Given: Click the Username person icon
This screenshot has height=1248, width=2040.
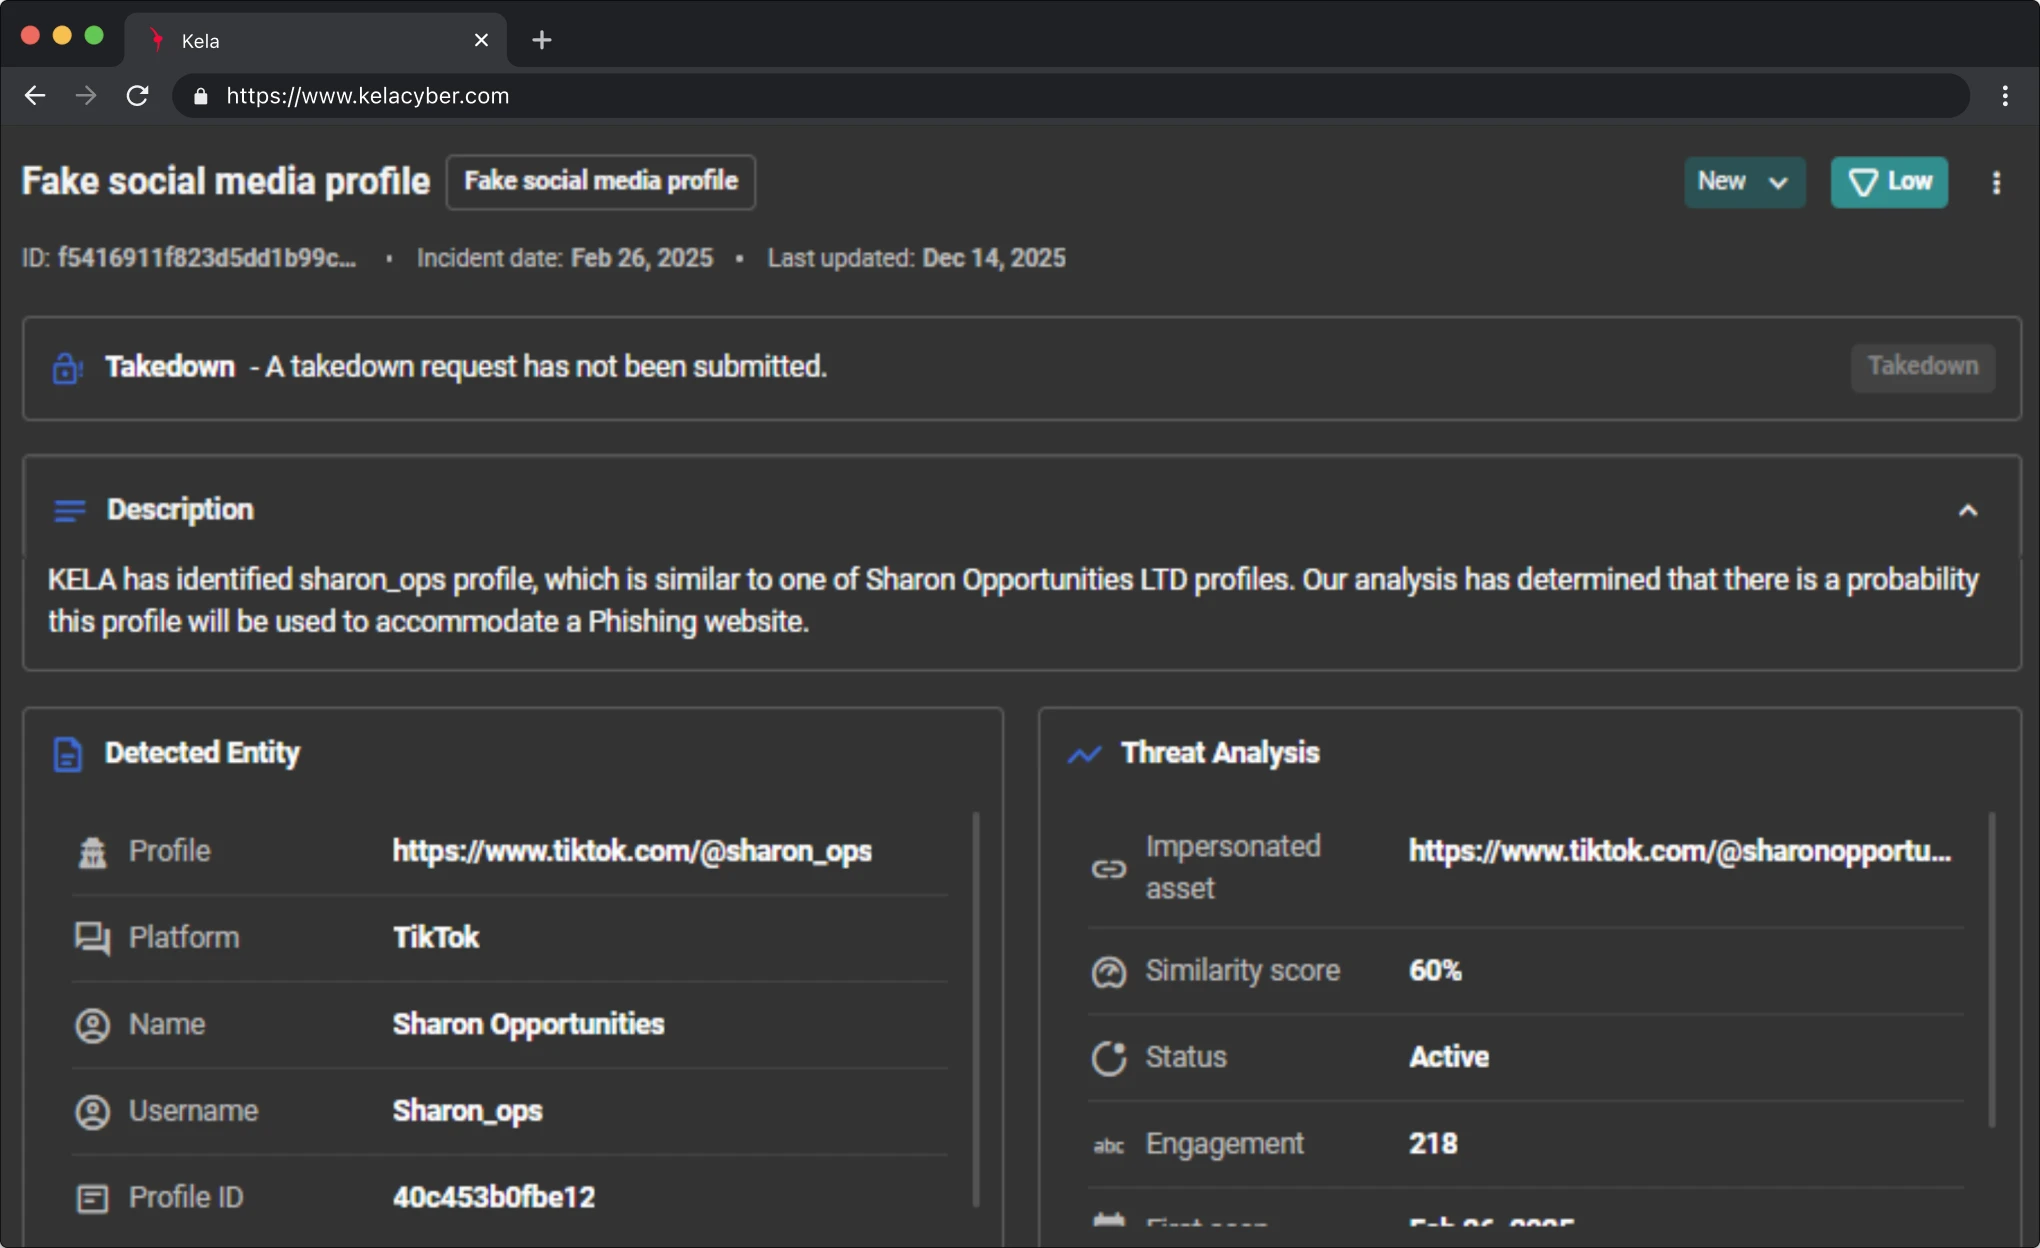Looking at the screenshot, I should pos(92,1112).
